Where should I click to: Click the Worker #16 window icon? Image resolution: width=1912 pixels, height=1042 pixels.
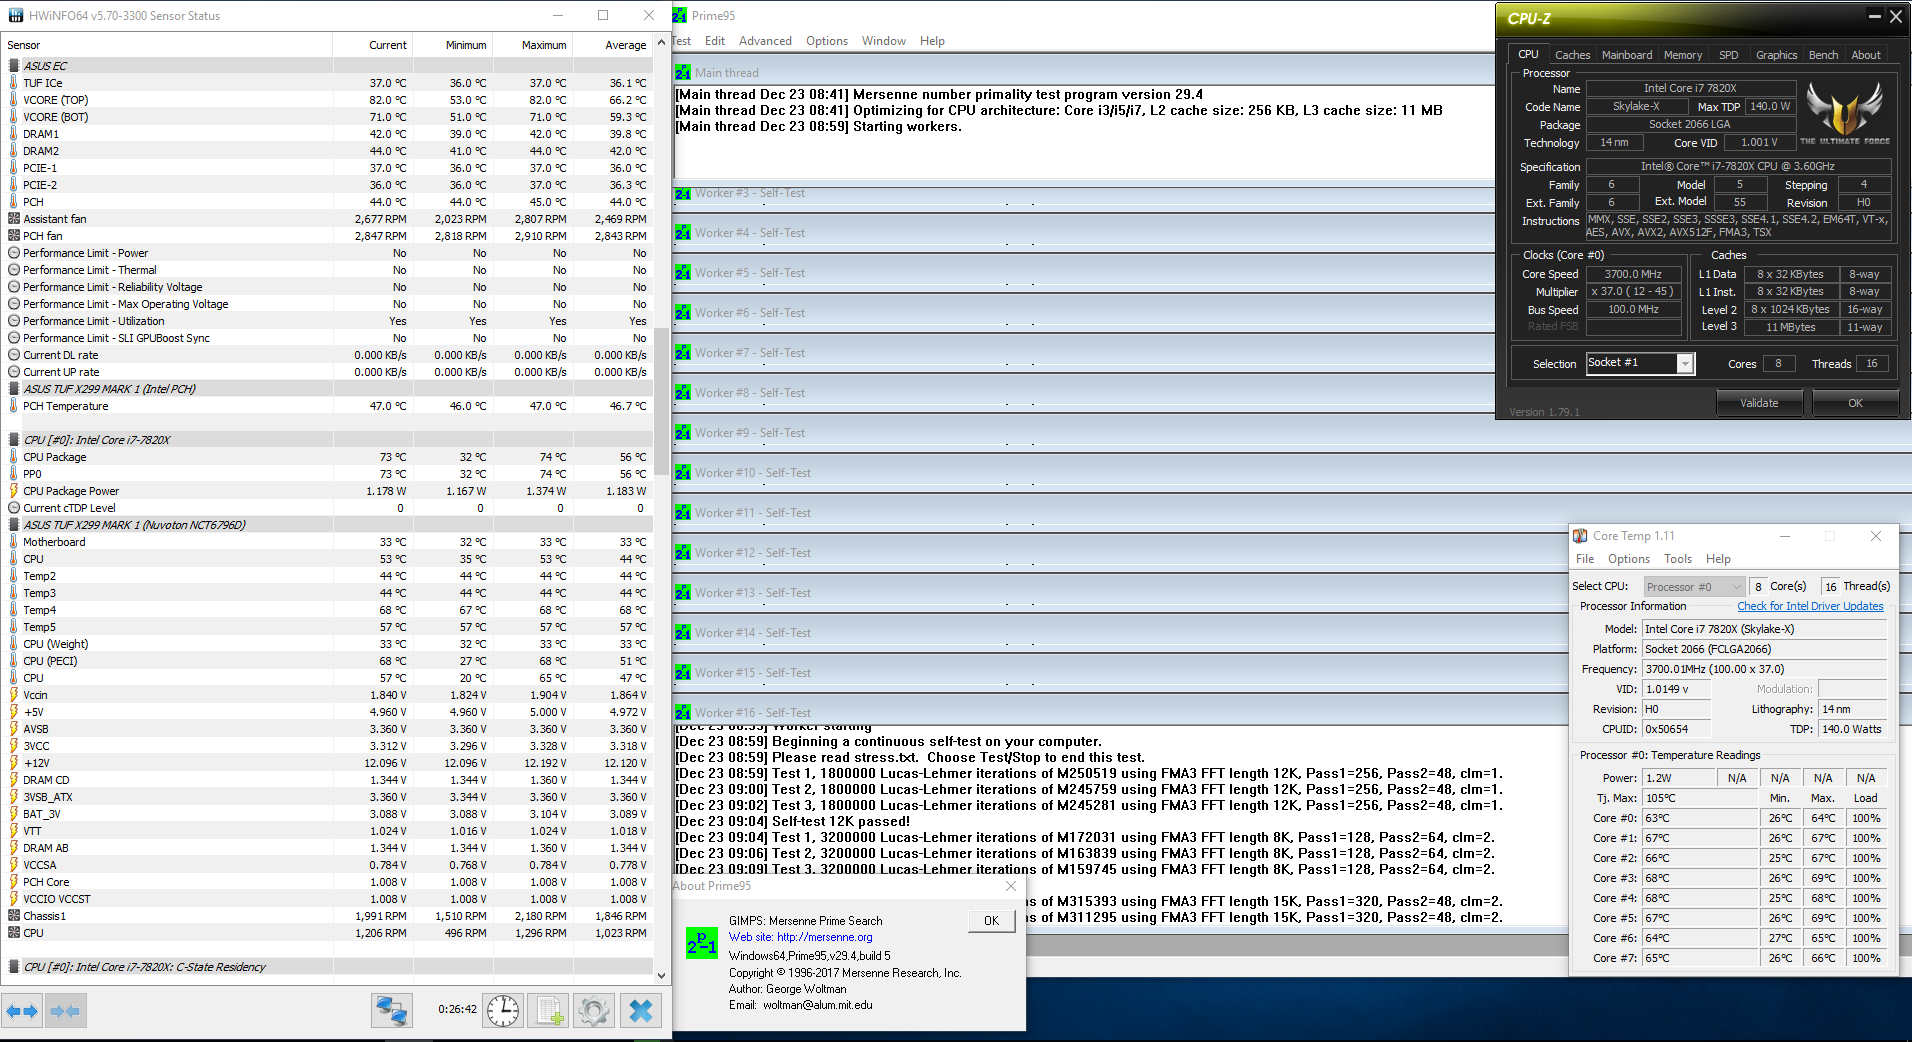[x=683, y=713]
